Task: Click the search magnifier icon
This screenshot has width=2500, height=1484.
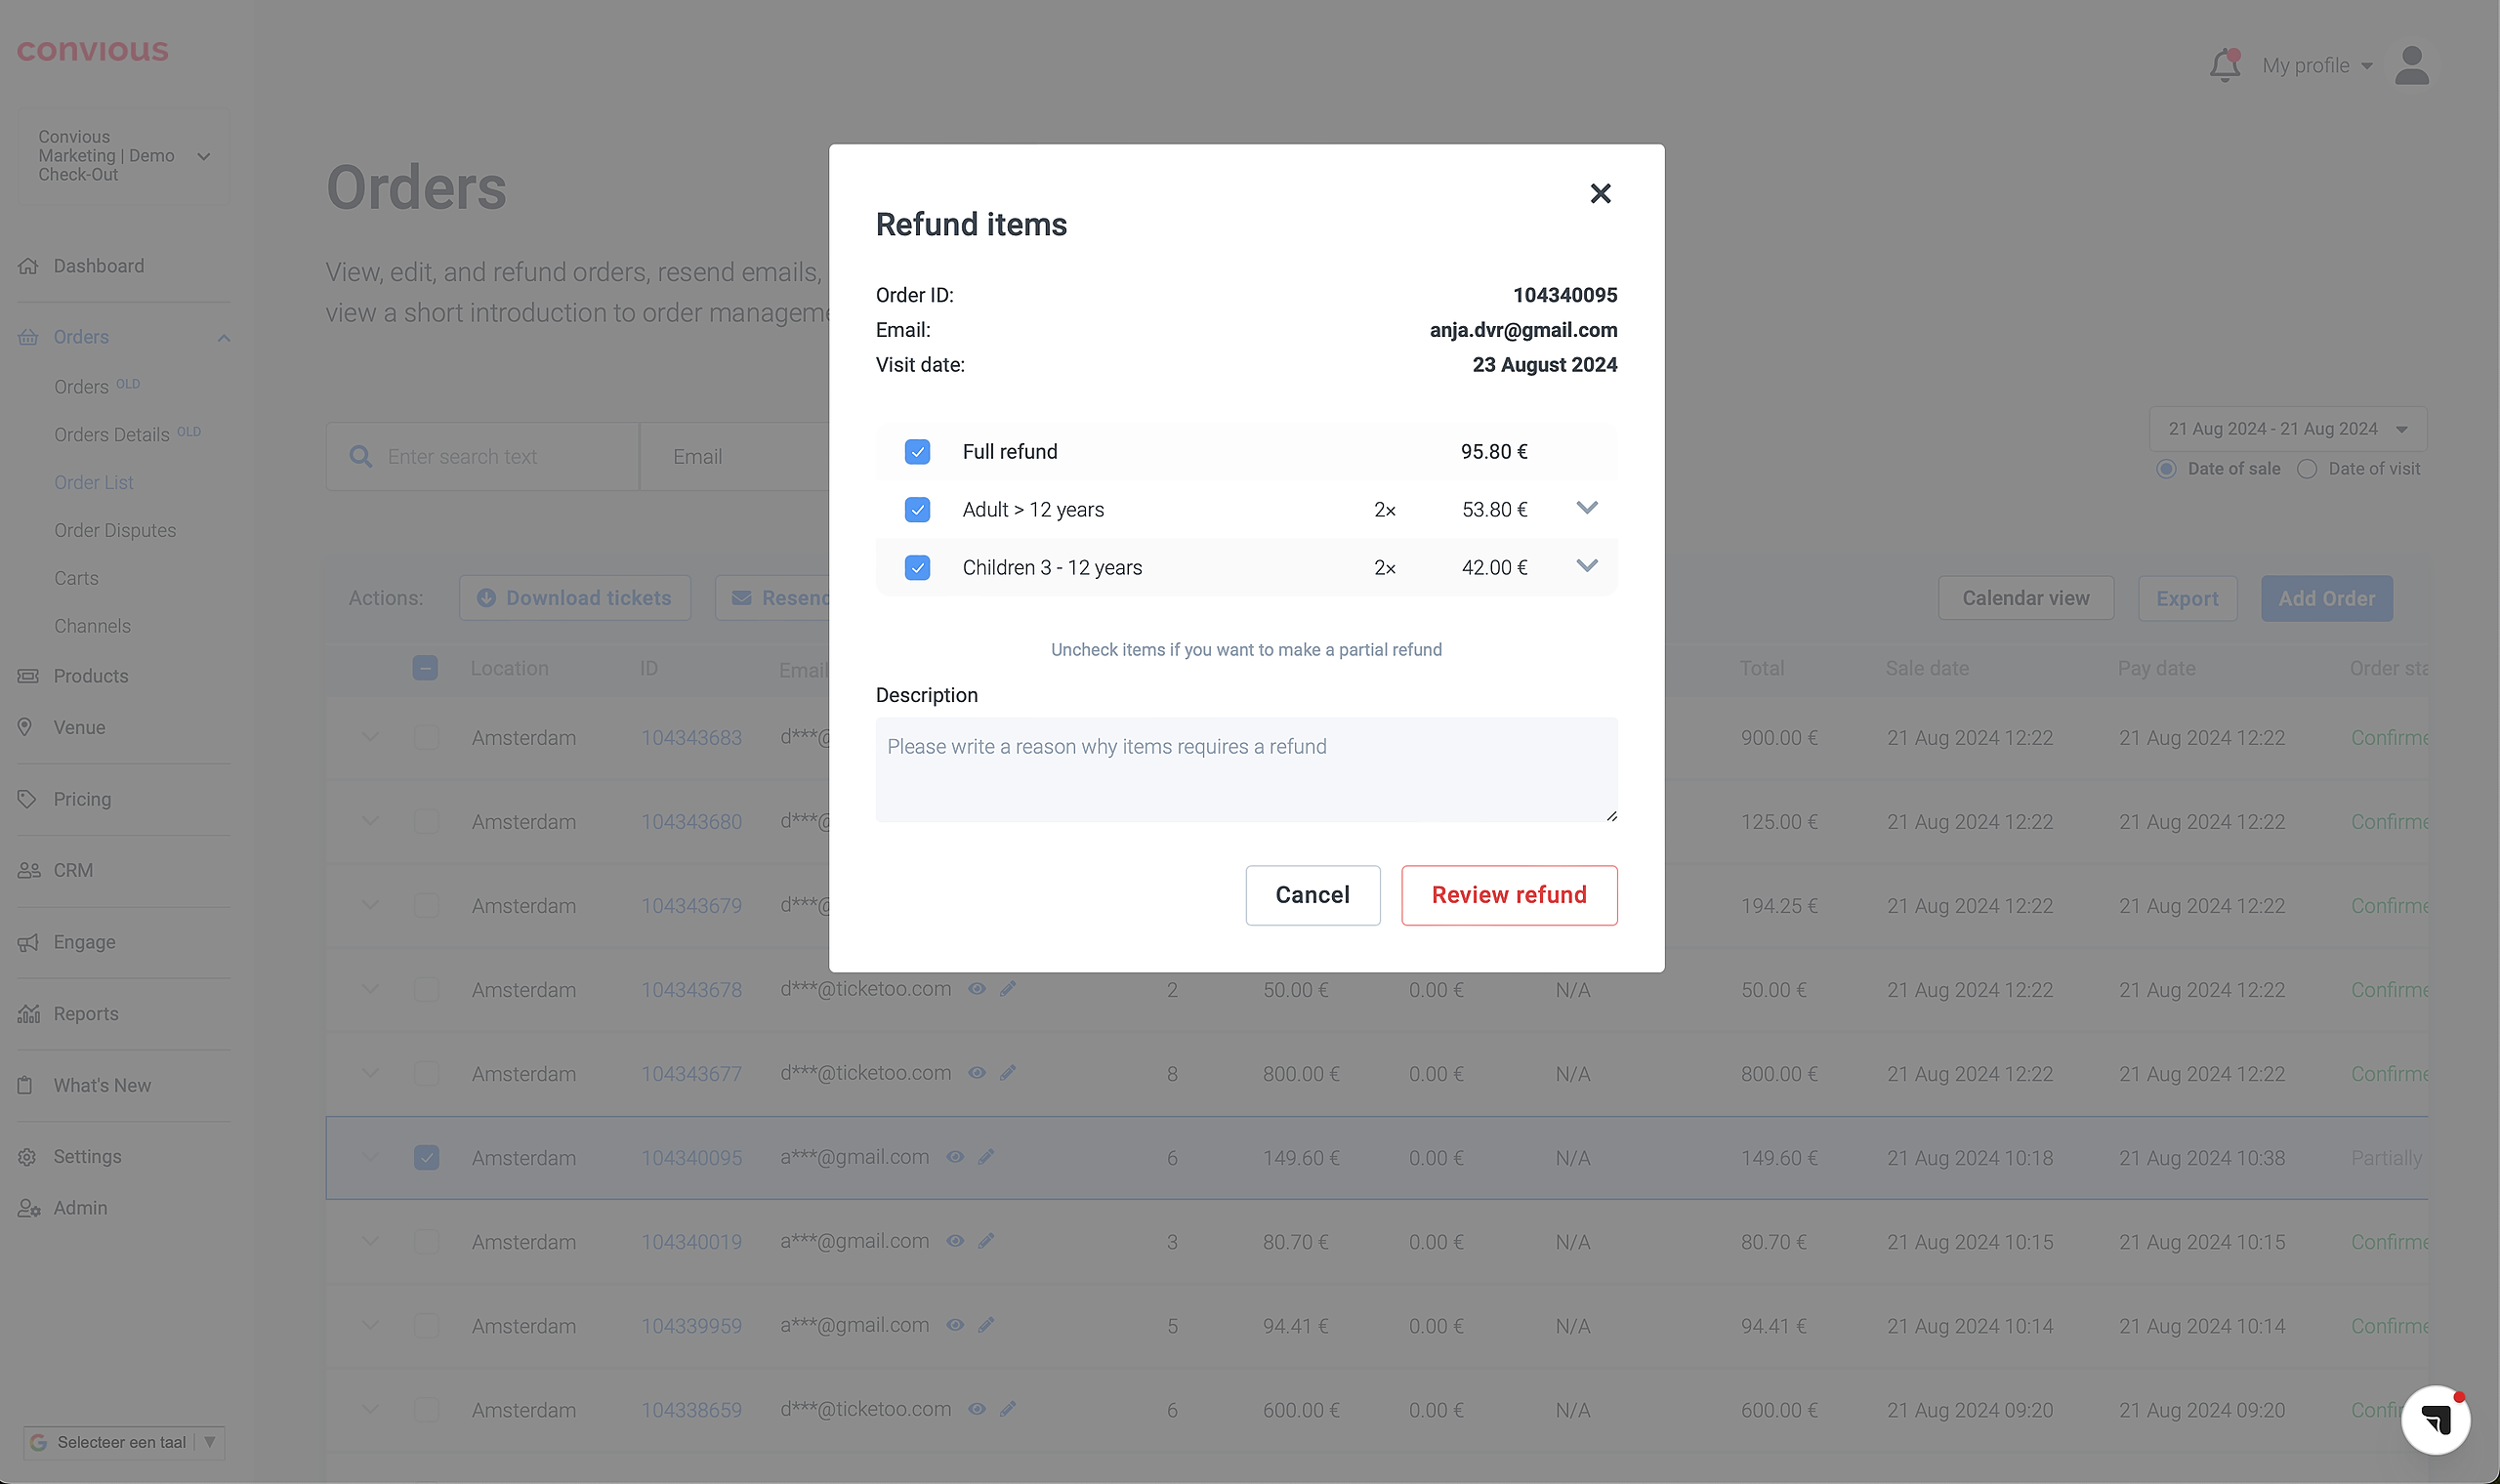Action: click(360, 457)
